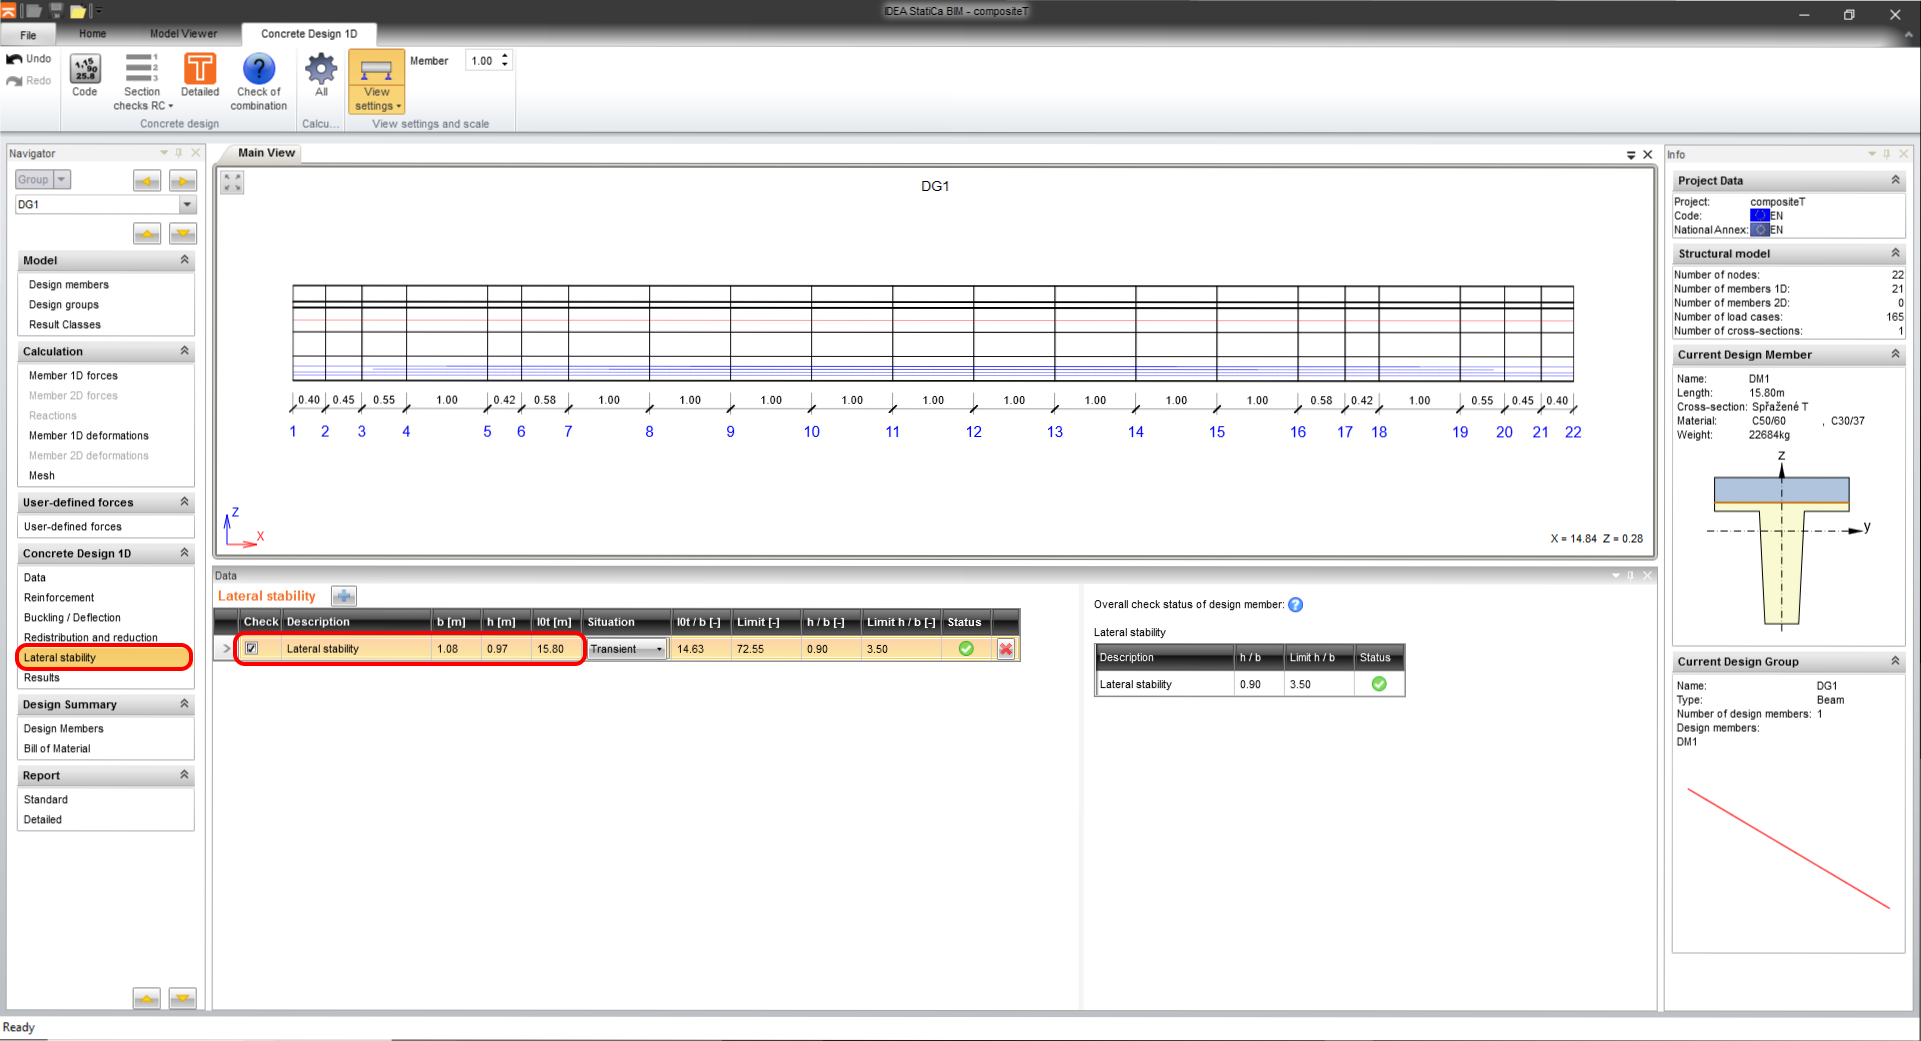
Task: Open Check of combination tool
Action: (x=259, y=80)
